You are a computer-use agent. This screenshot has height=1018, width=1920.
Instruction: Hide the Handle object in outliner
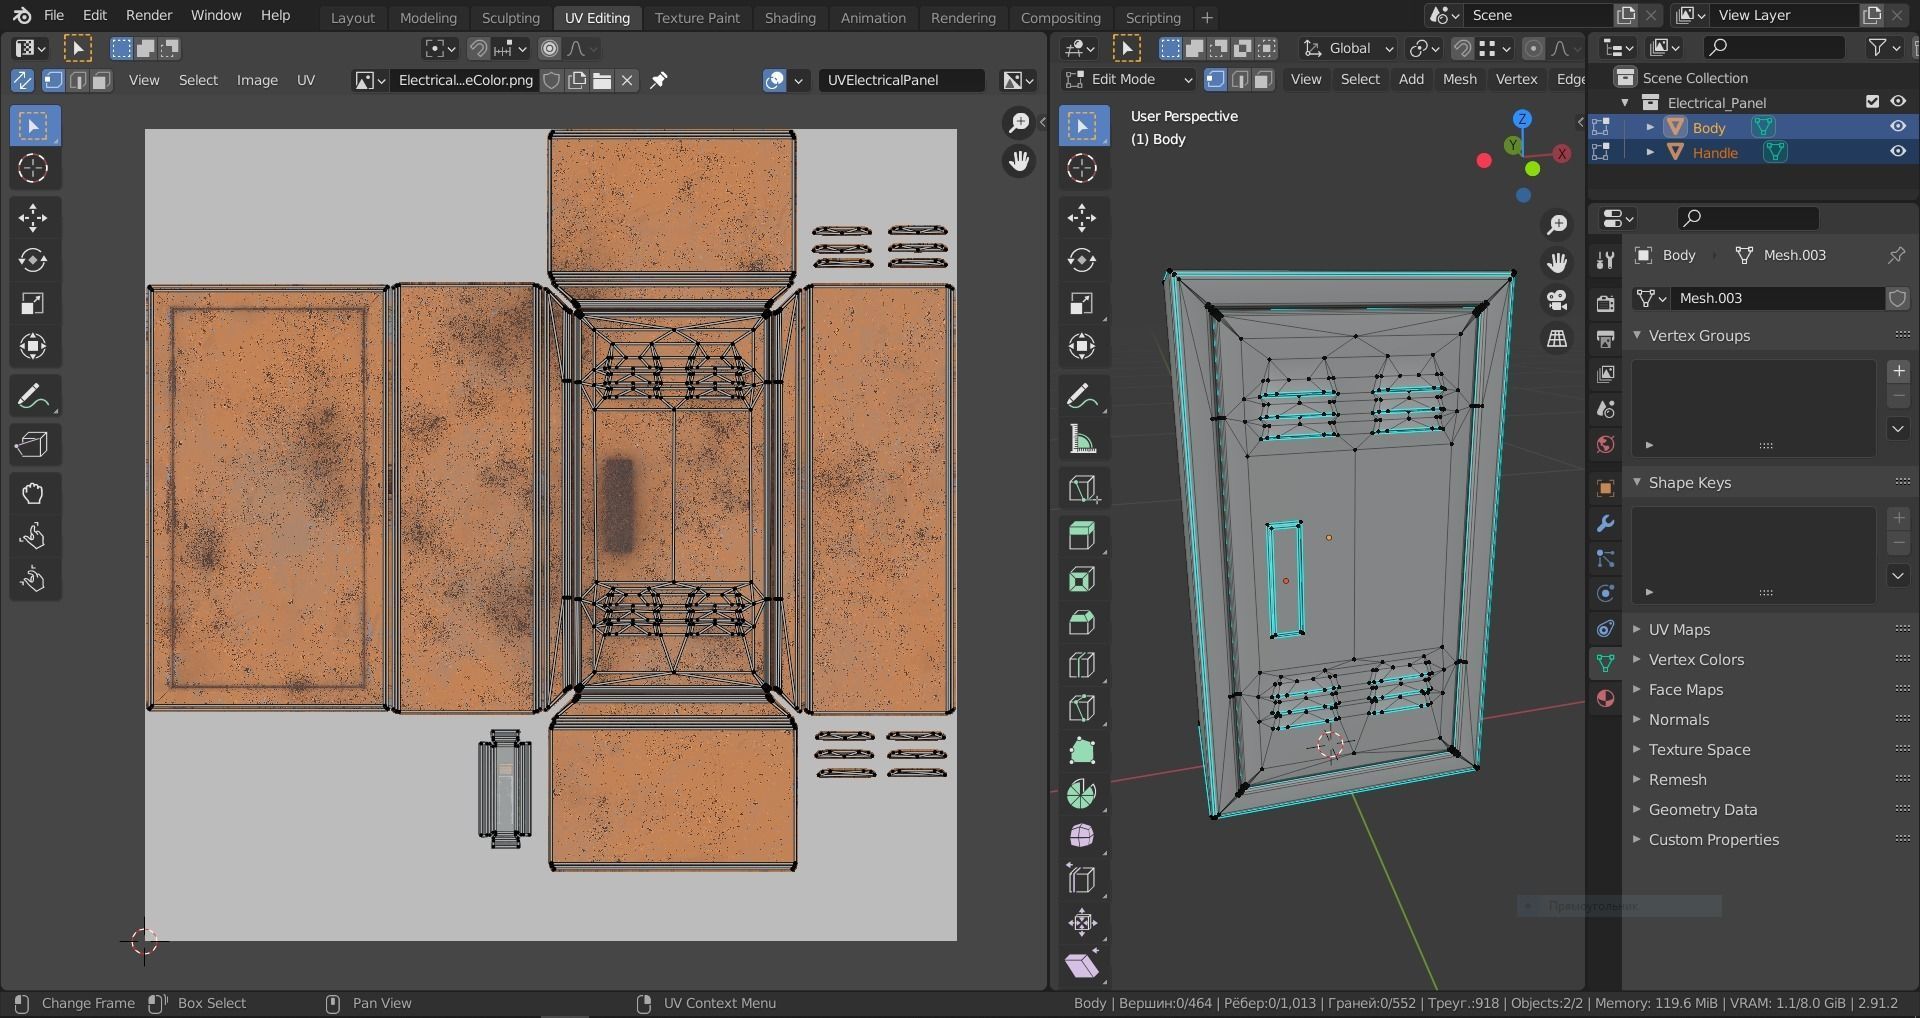pyautogui.click(x=1897, y=152)
